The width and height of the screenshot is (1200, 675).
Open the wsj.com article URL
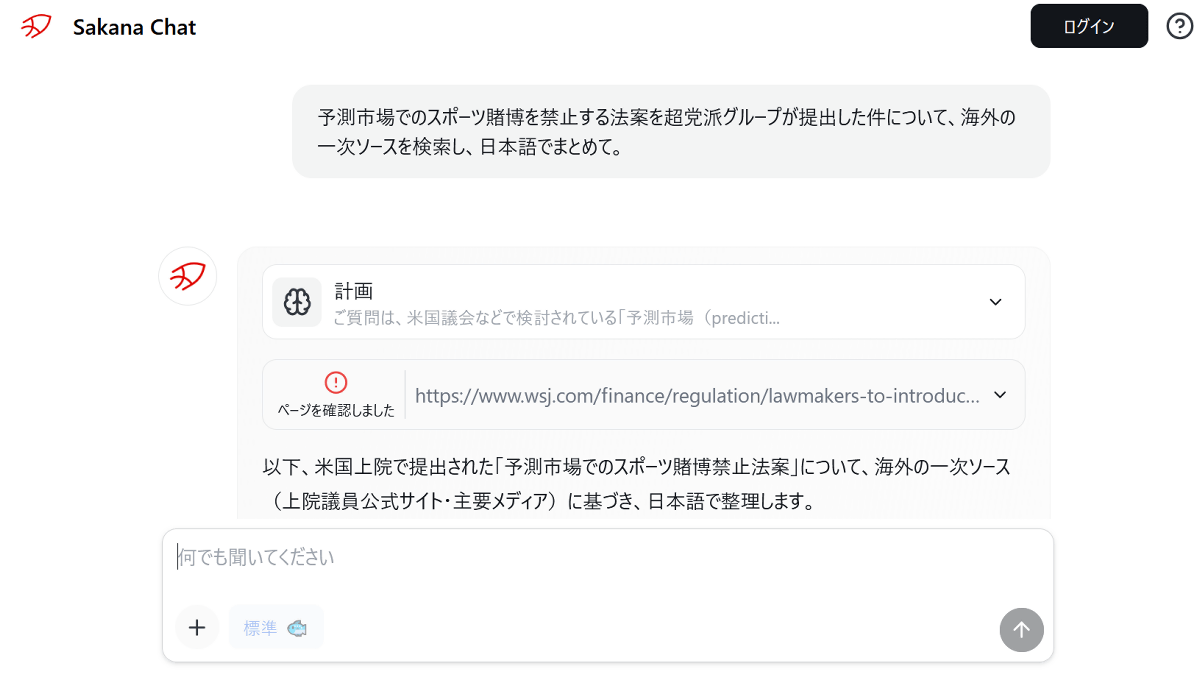click(697, 396)
